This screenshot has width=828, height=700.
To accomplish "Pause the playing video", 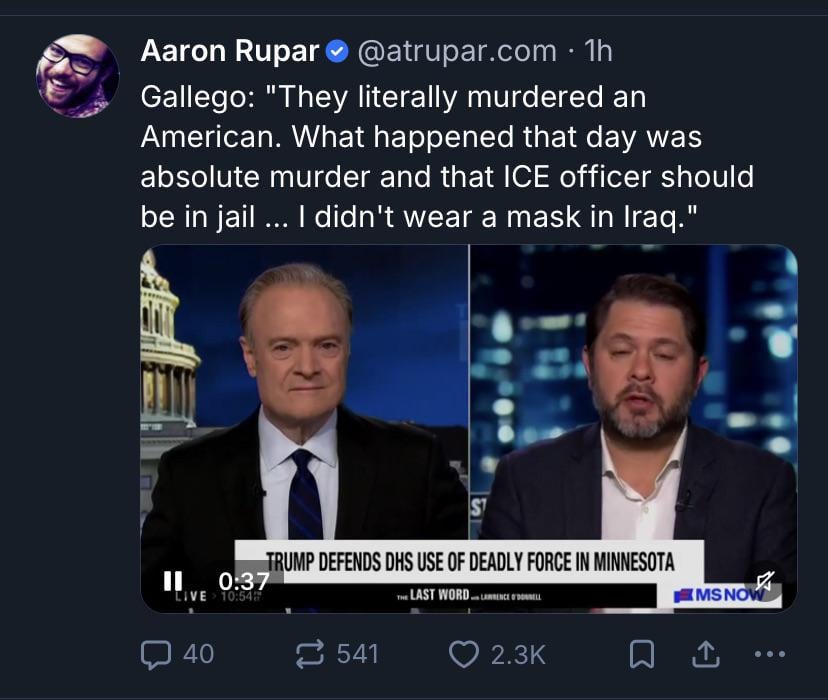I will pos(173,580).
